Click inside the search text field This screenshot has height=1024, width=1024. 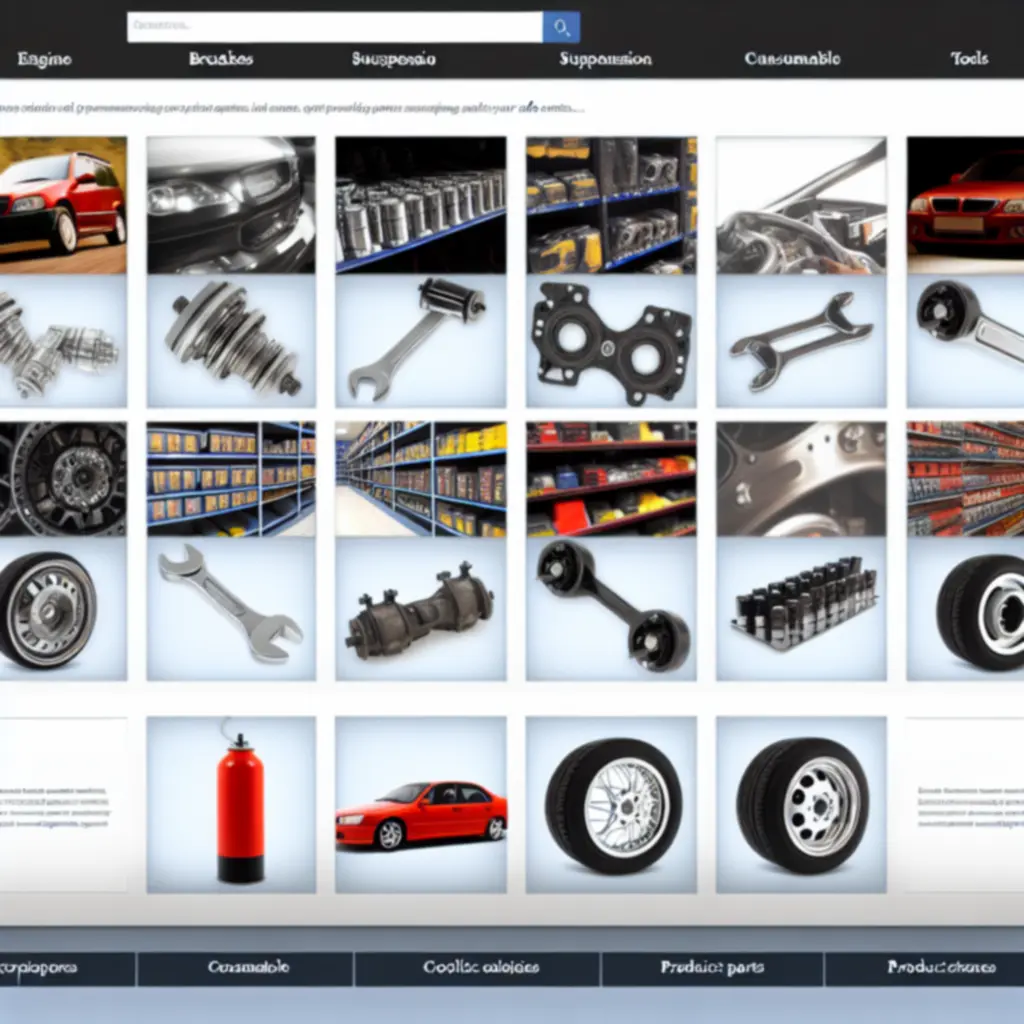point(334,27)
